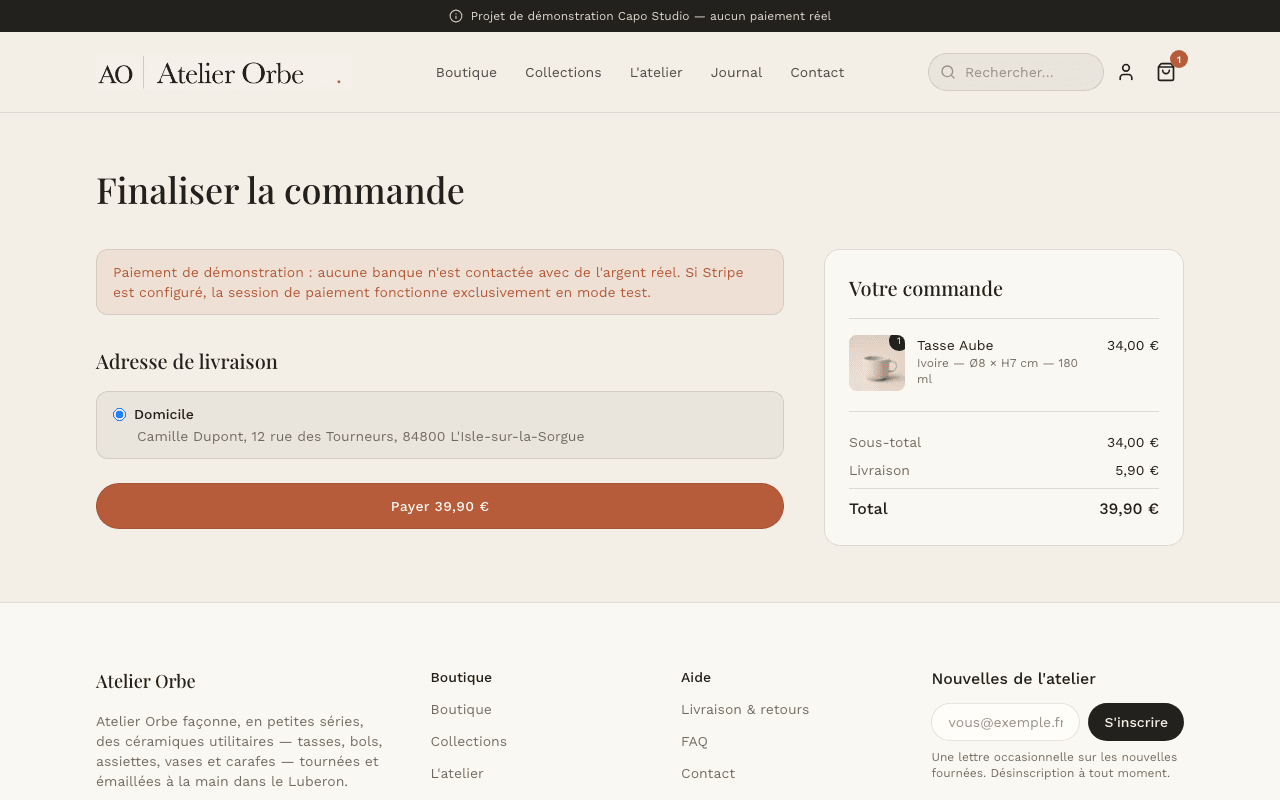This screenshot has width=1280, height=800.
Task: Open the footer L'atelier link
Action: tap(457, 773)
